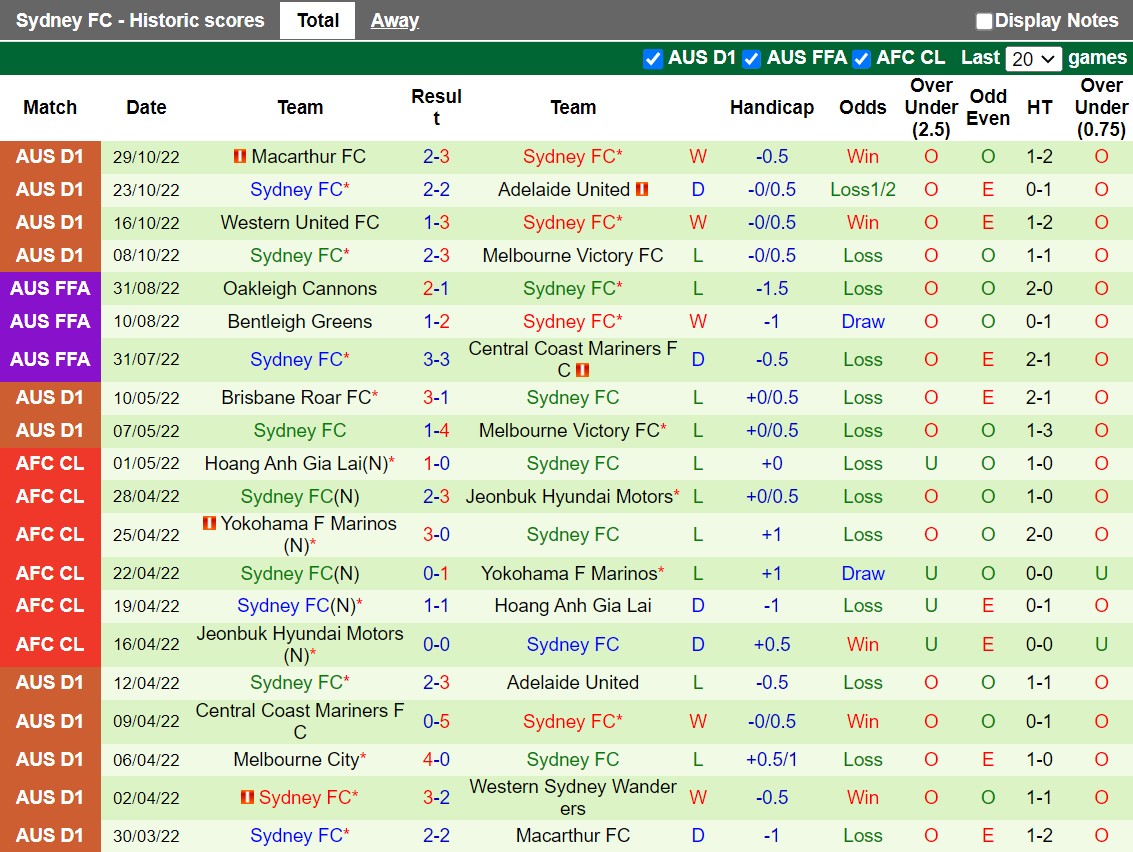Open the last games count dropdown showing 20
1133x852 pixels.
coord(1033,58)
